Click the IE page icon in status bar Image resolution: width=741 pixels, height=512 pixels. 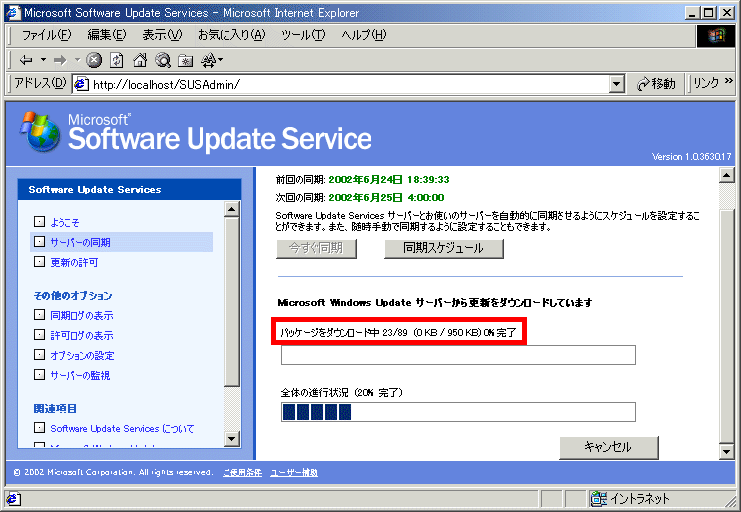pos(14,499)
